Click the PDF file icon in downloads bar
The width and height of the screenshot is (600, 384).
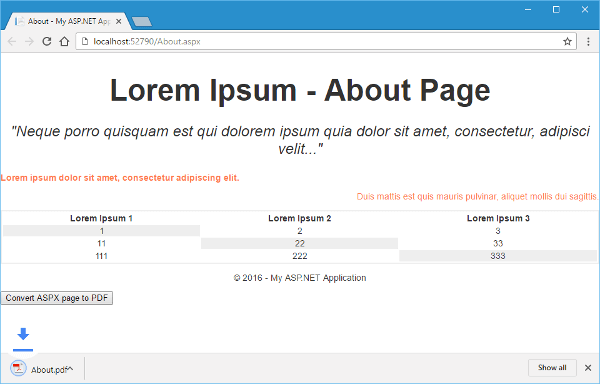(x=18, y=368)
